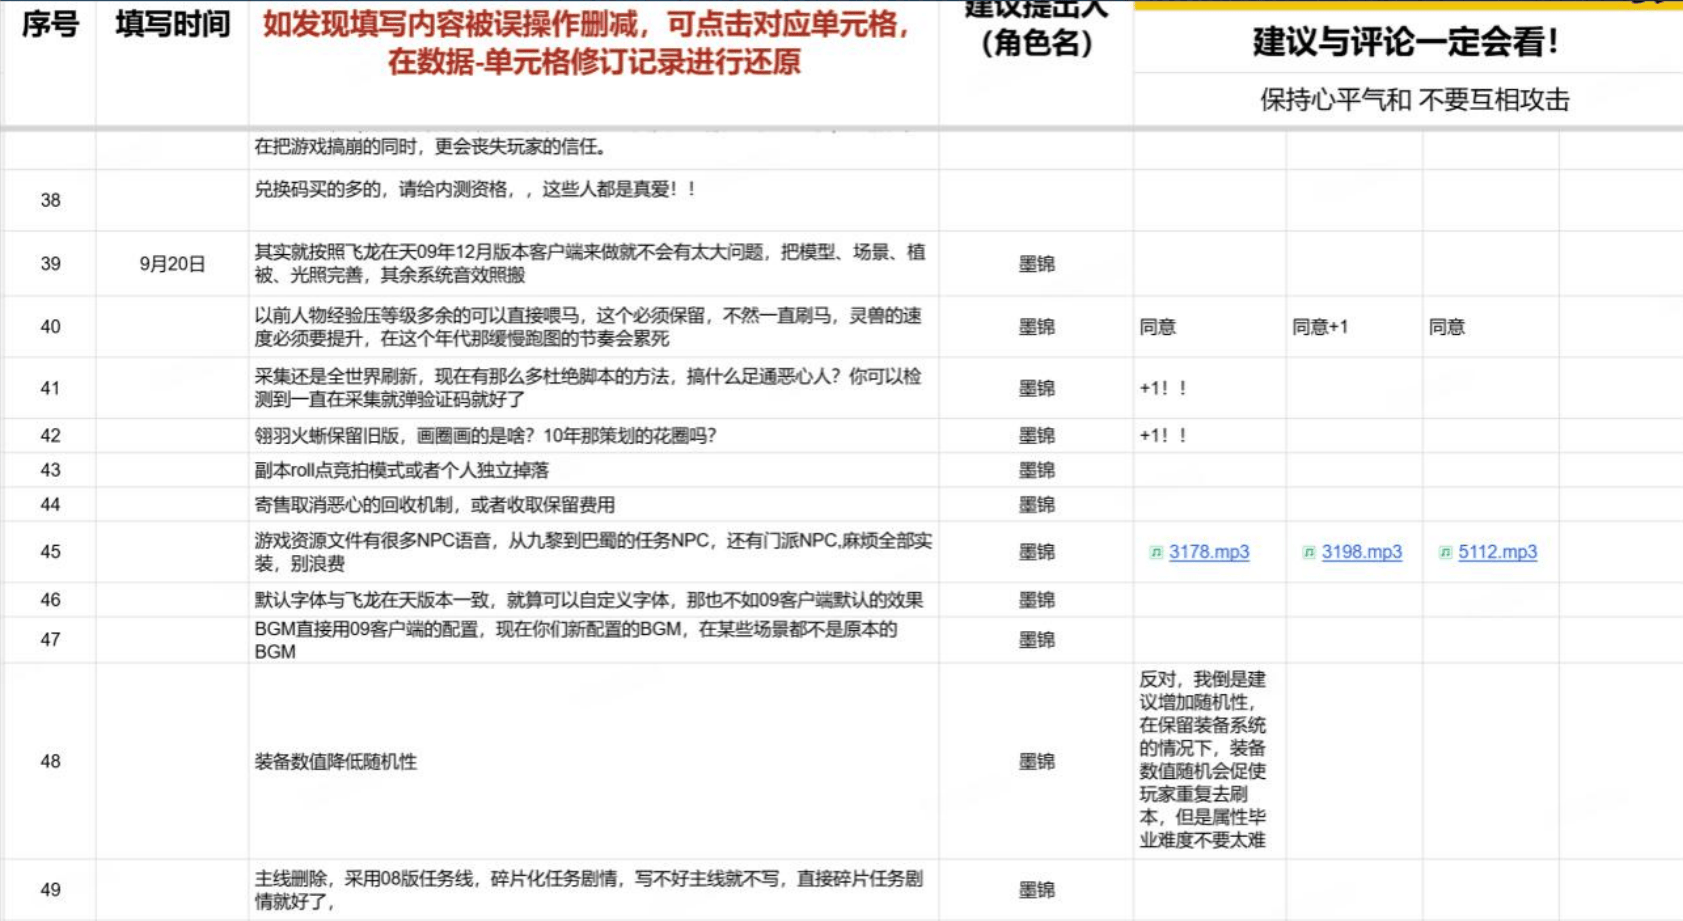1683x921 pixels.
Task: Click the 主线删除，采用08版任务线 suggestion cell
Action: tap(593, 890)
